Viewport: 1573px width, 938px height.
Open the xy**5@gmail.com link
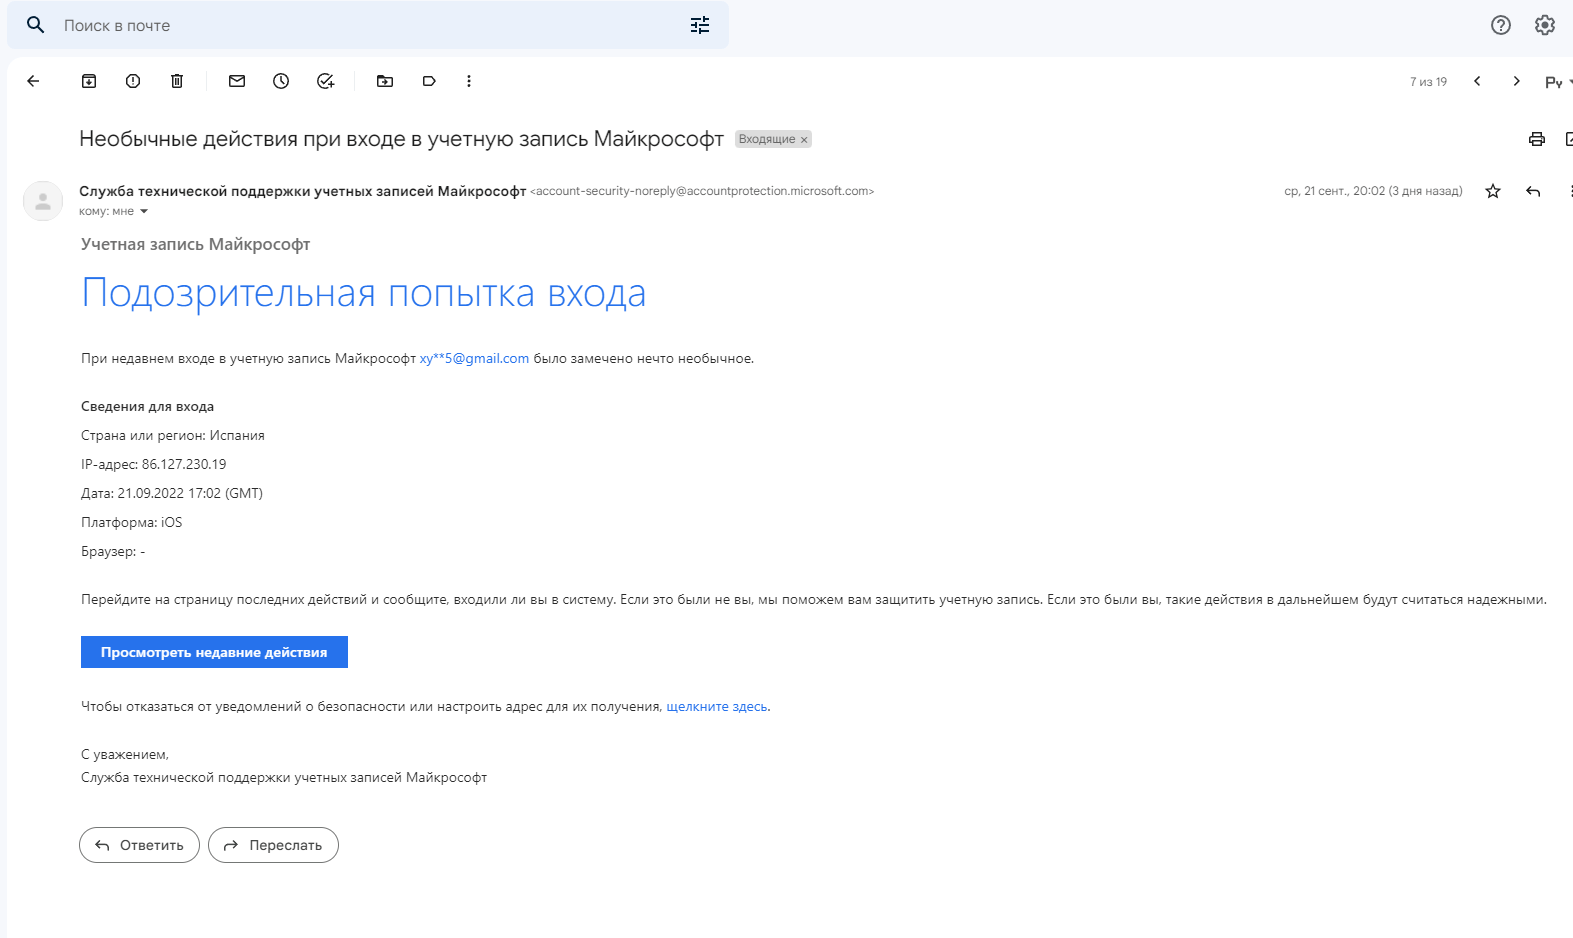[474, 358]
